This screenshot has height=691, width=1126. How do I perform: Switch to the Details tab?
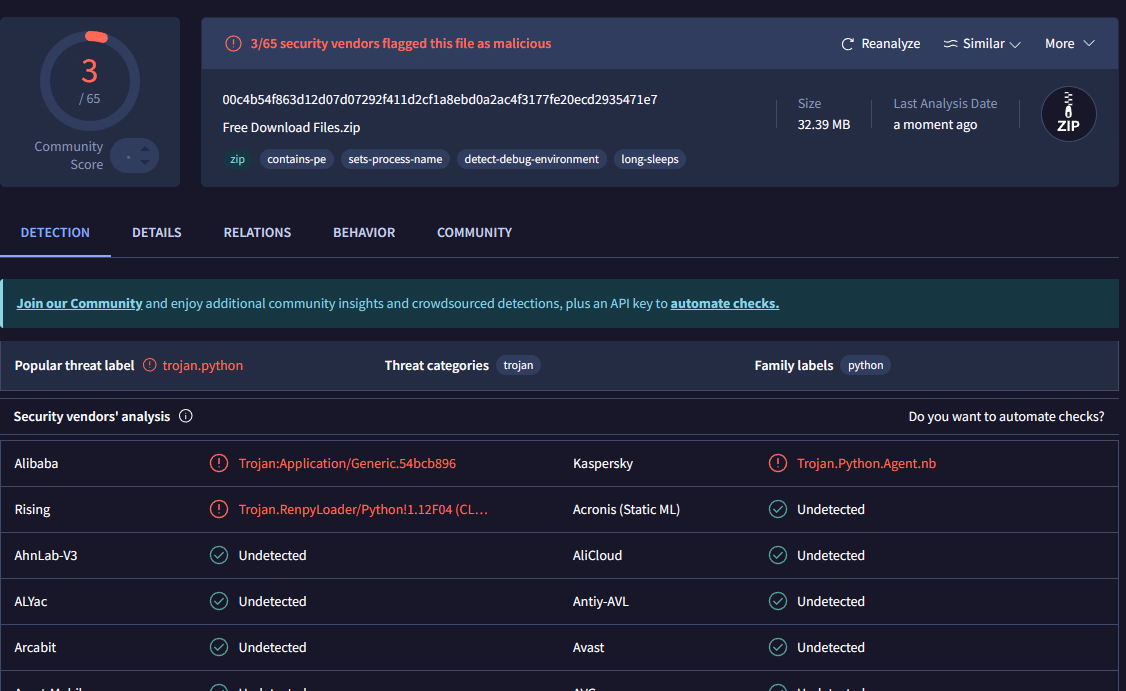(156, 232)
